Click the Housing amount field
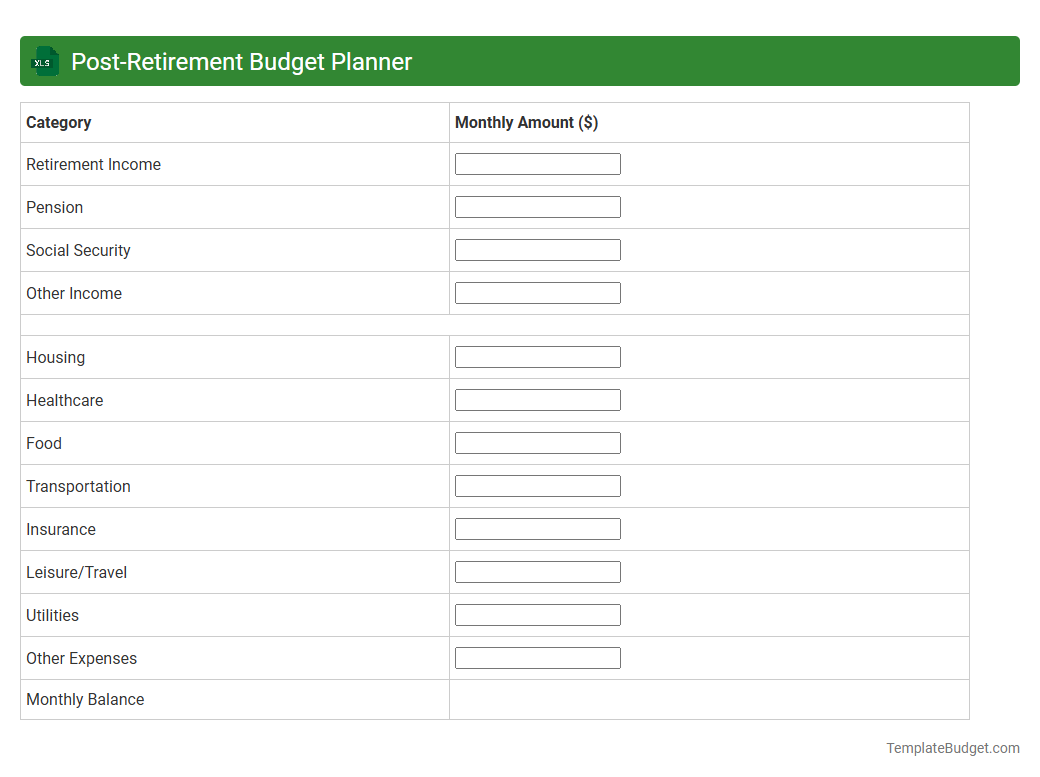This screenshot has height=777, width=1040. (537, 356)
